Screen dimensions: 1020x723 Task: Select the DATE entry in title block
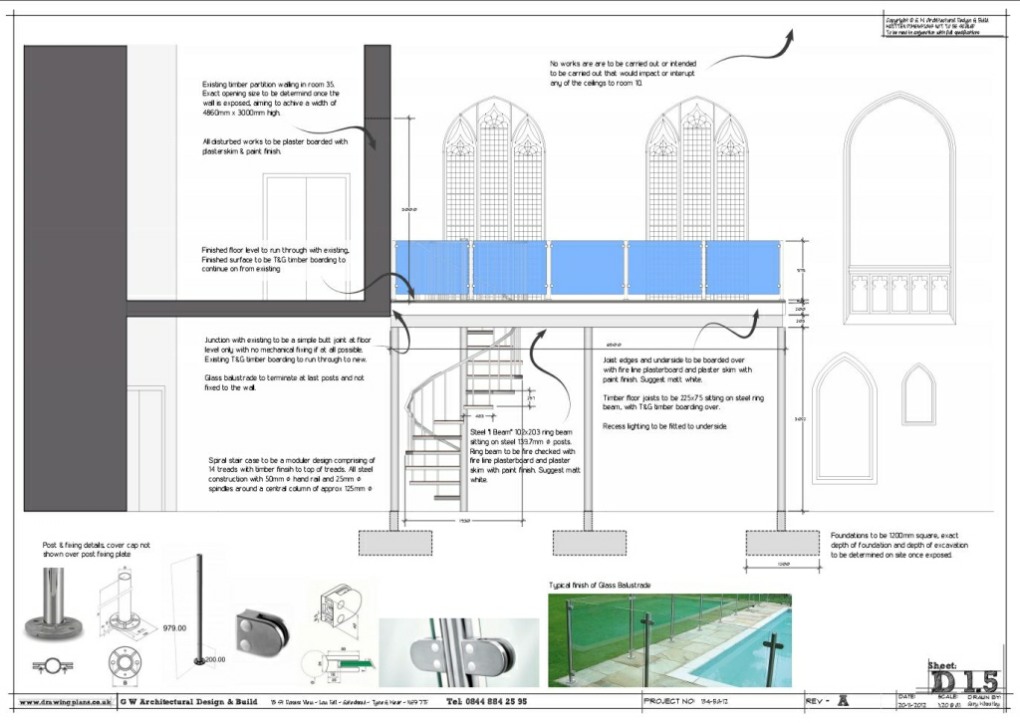912,701
